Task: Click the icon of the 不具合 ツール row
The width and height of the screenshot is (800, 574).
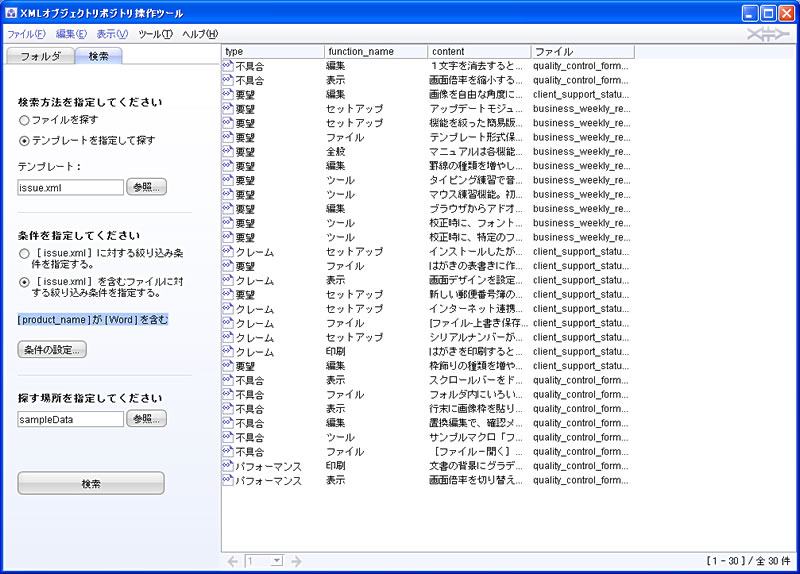Action: (x=228, y=438)
